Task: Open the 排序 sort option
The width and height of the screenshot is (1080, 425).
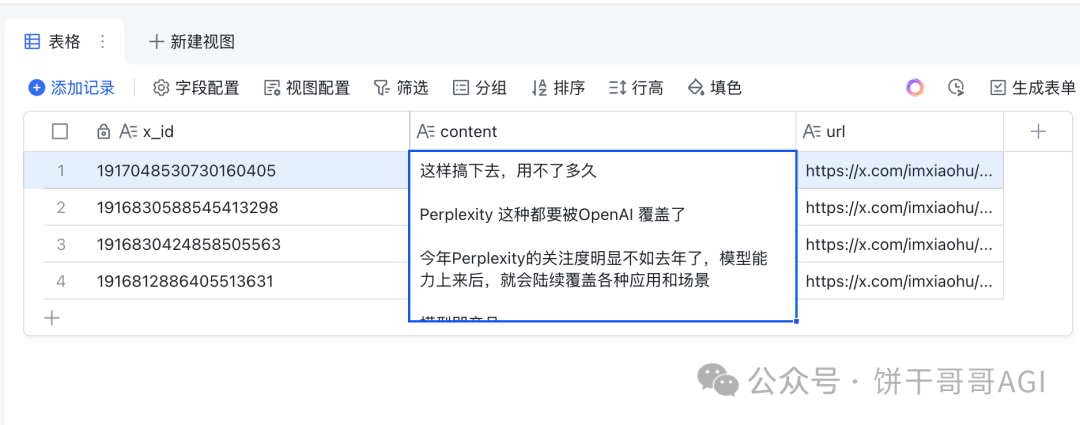Action: coord(559,87)
